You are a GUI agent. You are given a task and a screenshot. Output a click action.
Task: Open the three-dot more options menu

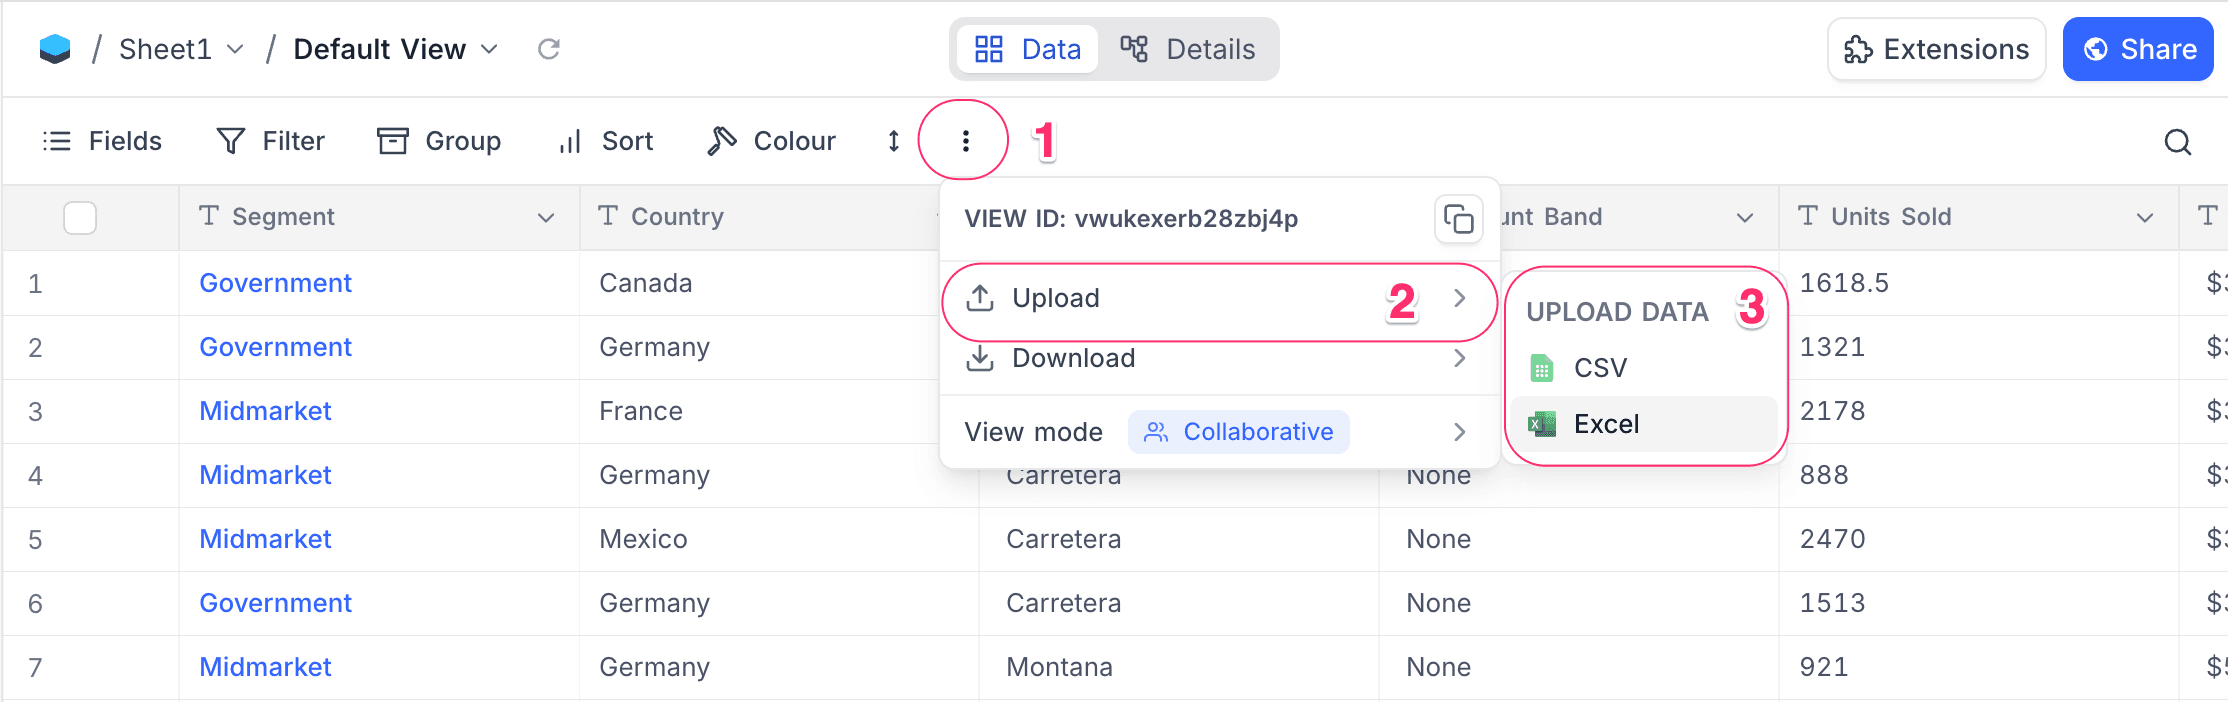point(965,141)
